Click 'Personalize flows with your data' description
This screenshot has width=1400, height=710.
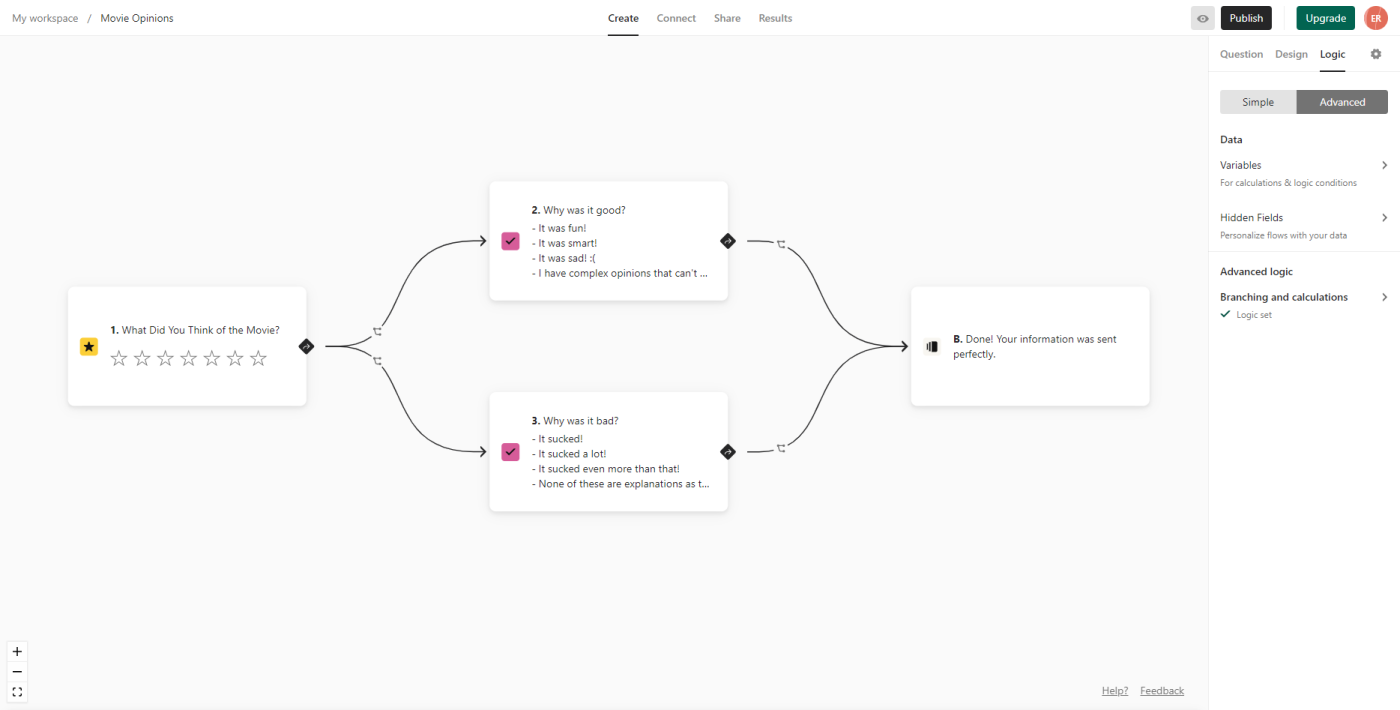pyautogui.click(x=1283, y=235)
